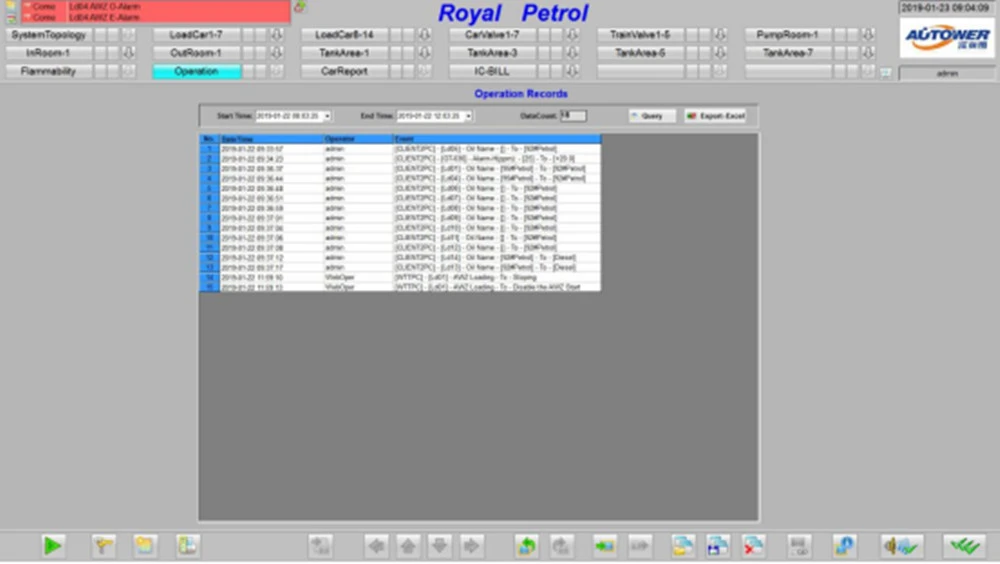Click the grey redo arrow icon
The height and width of the screenshot is (564, 1000).
(x=561, y=546)
